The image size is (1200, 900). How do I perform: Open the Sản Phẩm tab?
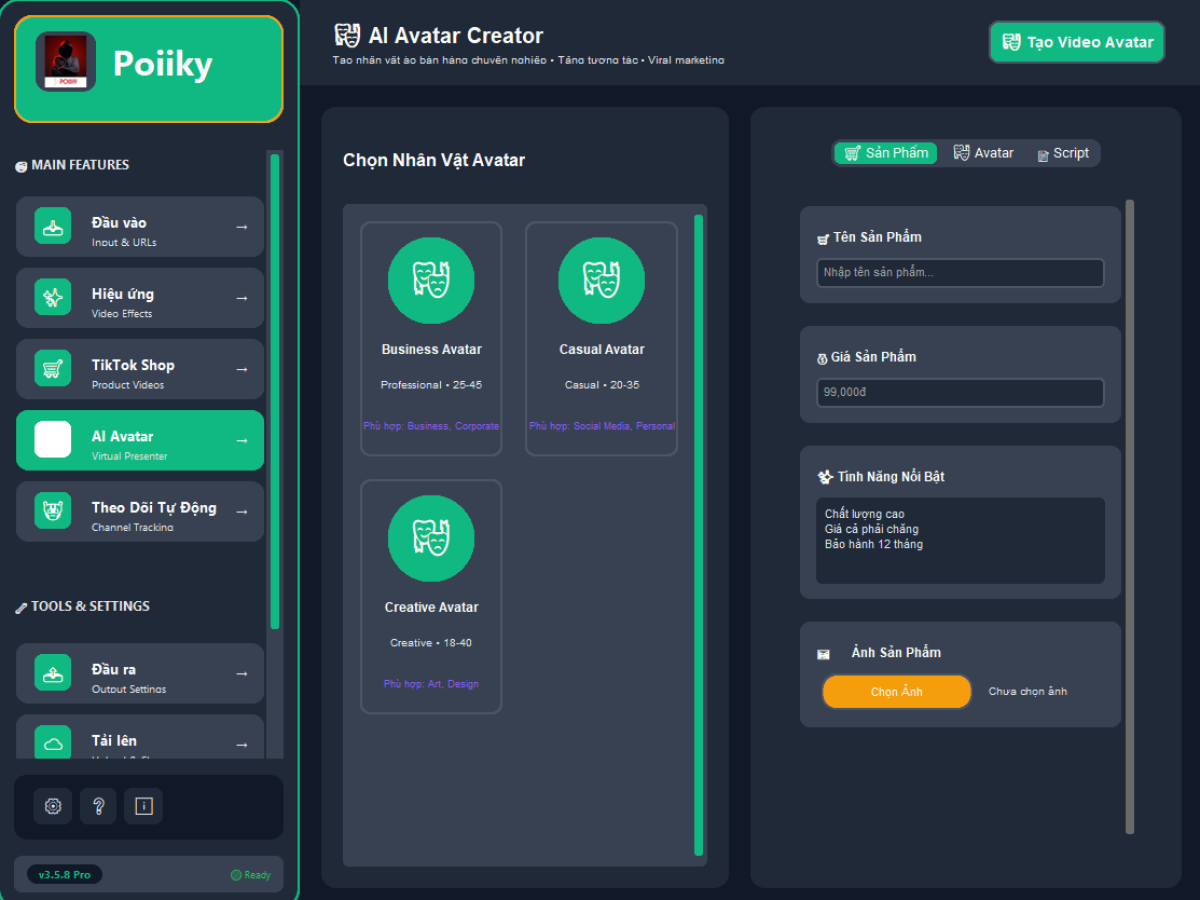coord(886,153)
